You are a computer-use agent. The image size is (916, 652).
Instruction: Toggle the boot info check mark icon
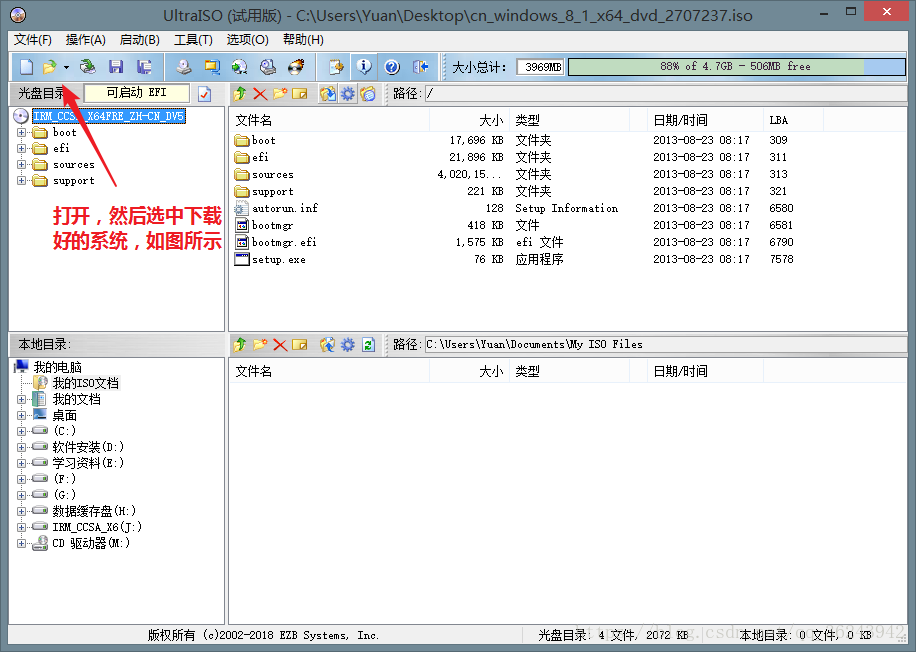coord(204,93)
